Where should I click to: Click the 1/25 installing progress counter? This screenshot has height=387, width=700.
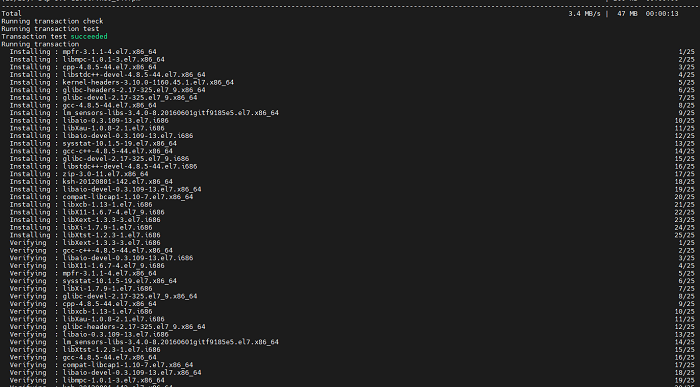(687, 52)
